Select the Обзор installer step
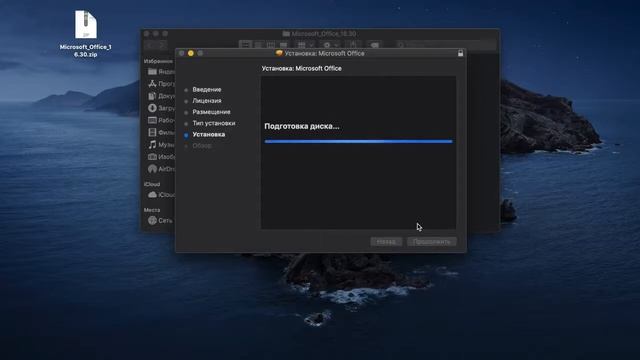This screenshot has width=640, height=360. [x=202, y=145]
